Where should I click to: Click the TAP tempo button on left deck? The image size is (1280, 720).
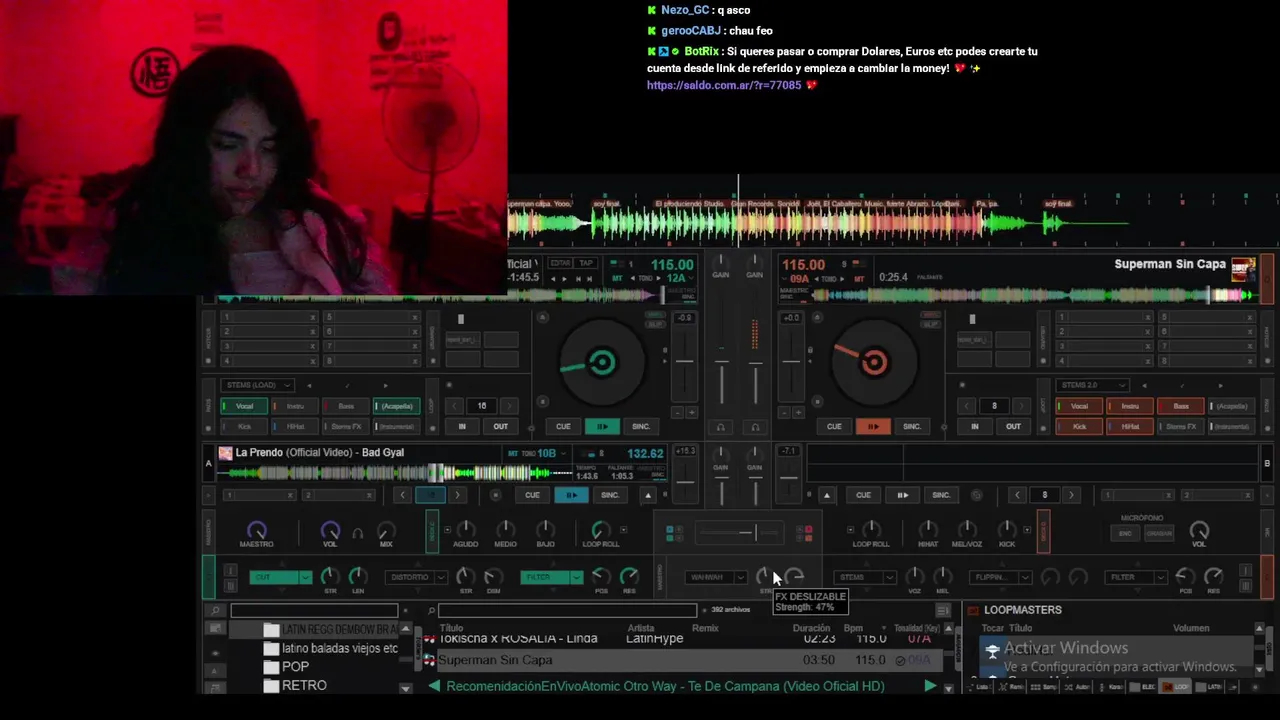[586, 263]
